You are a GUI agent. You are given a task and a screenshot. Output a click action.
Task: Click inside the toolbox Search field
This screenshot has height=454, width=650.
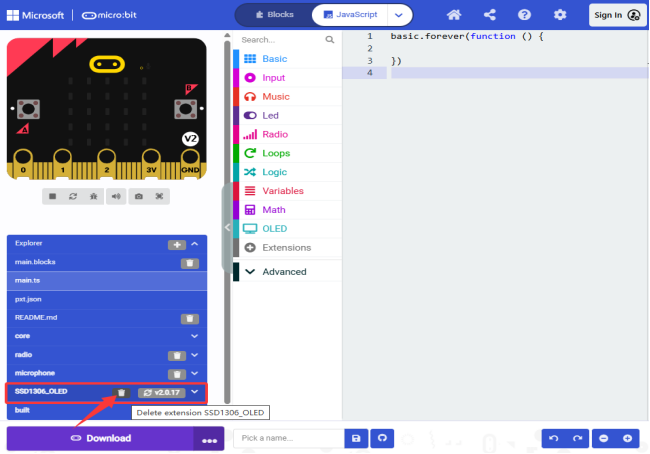pyautogui.click(x=282, y=40)
